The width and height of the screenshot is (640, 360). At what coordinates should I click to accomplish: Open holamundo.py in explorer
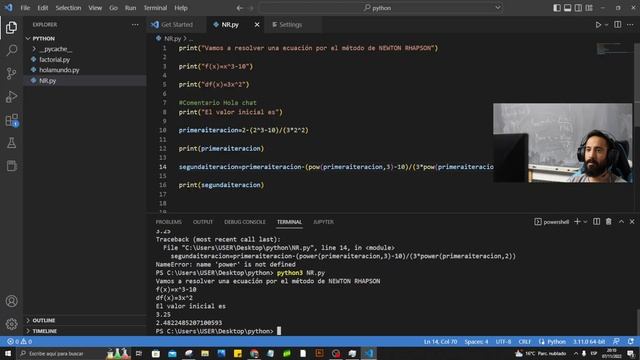click(x=59, y=70)
